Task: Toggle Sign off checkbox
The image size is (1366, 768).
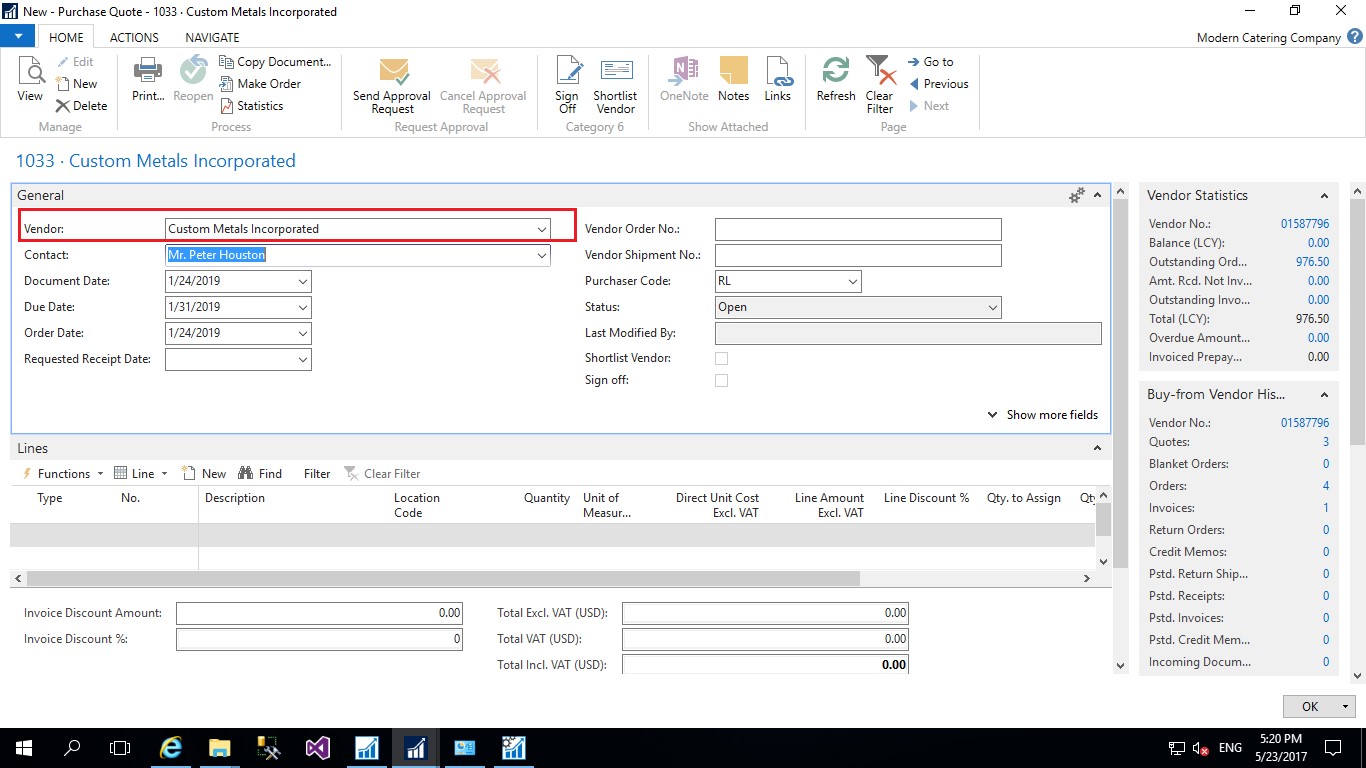Action: click(721, 380)
